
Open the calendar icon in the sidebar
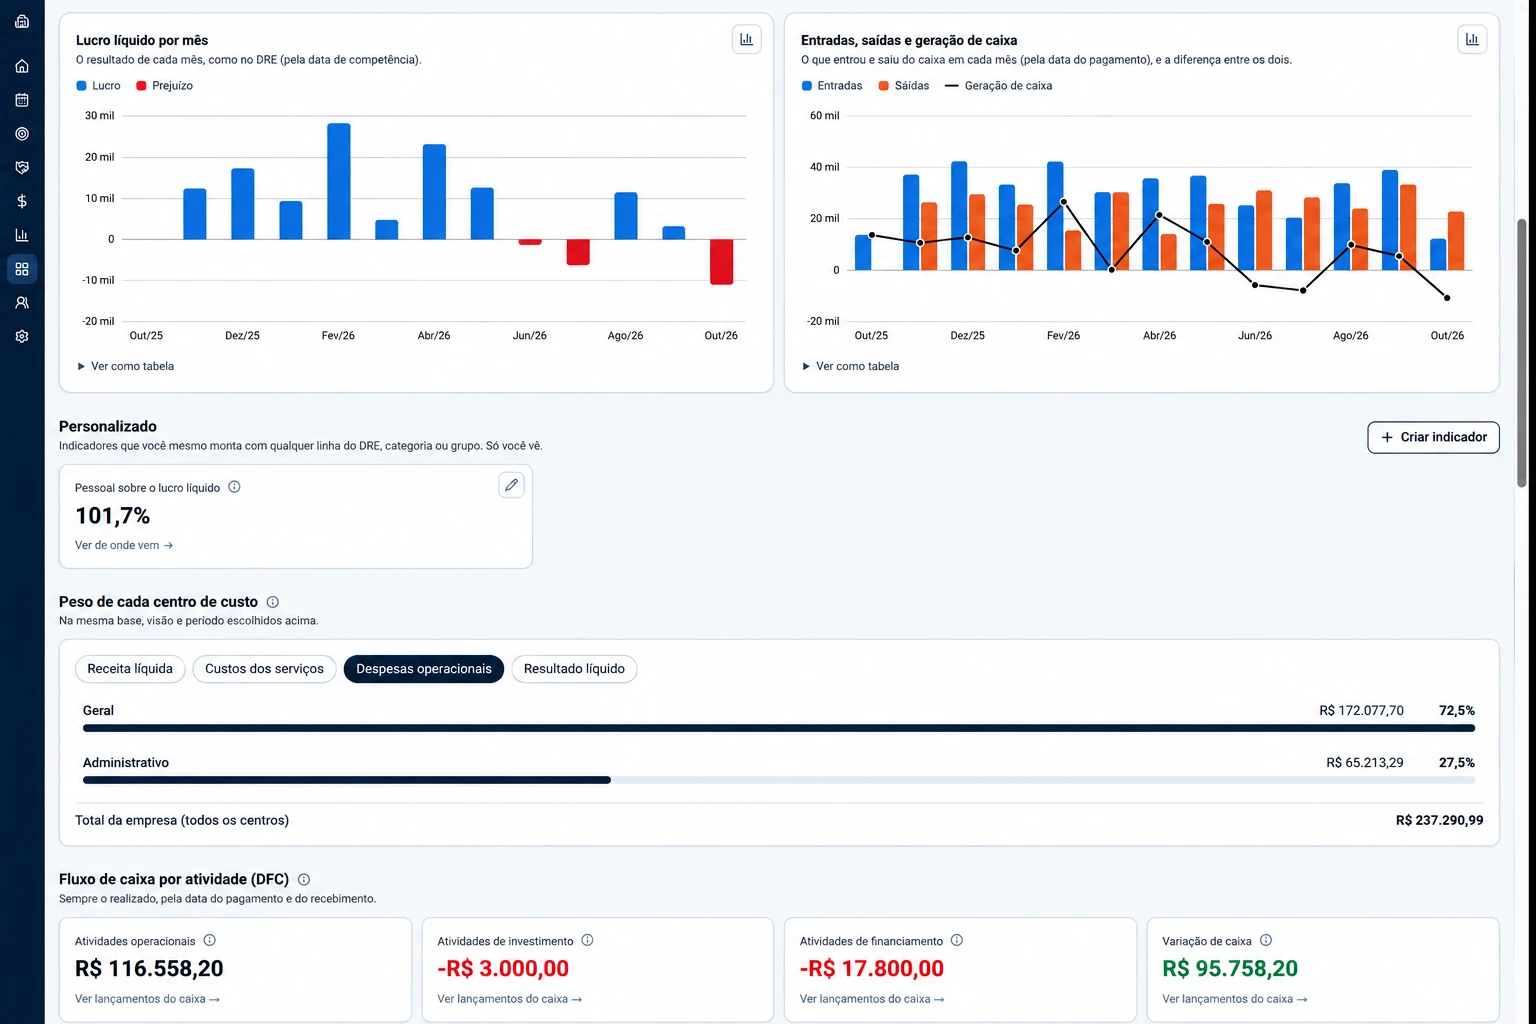pos(22,100)
